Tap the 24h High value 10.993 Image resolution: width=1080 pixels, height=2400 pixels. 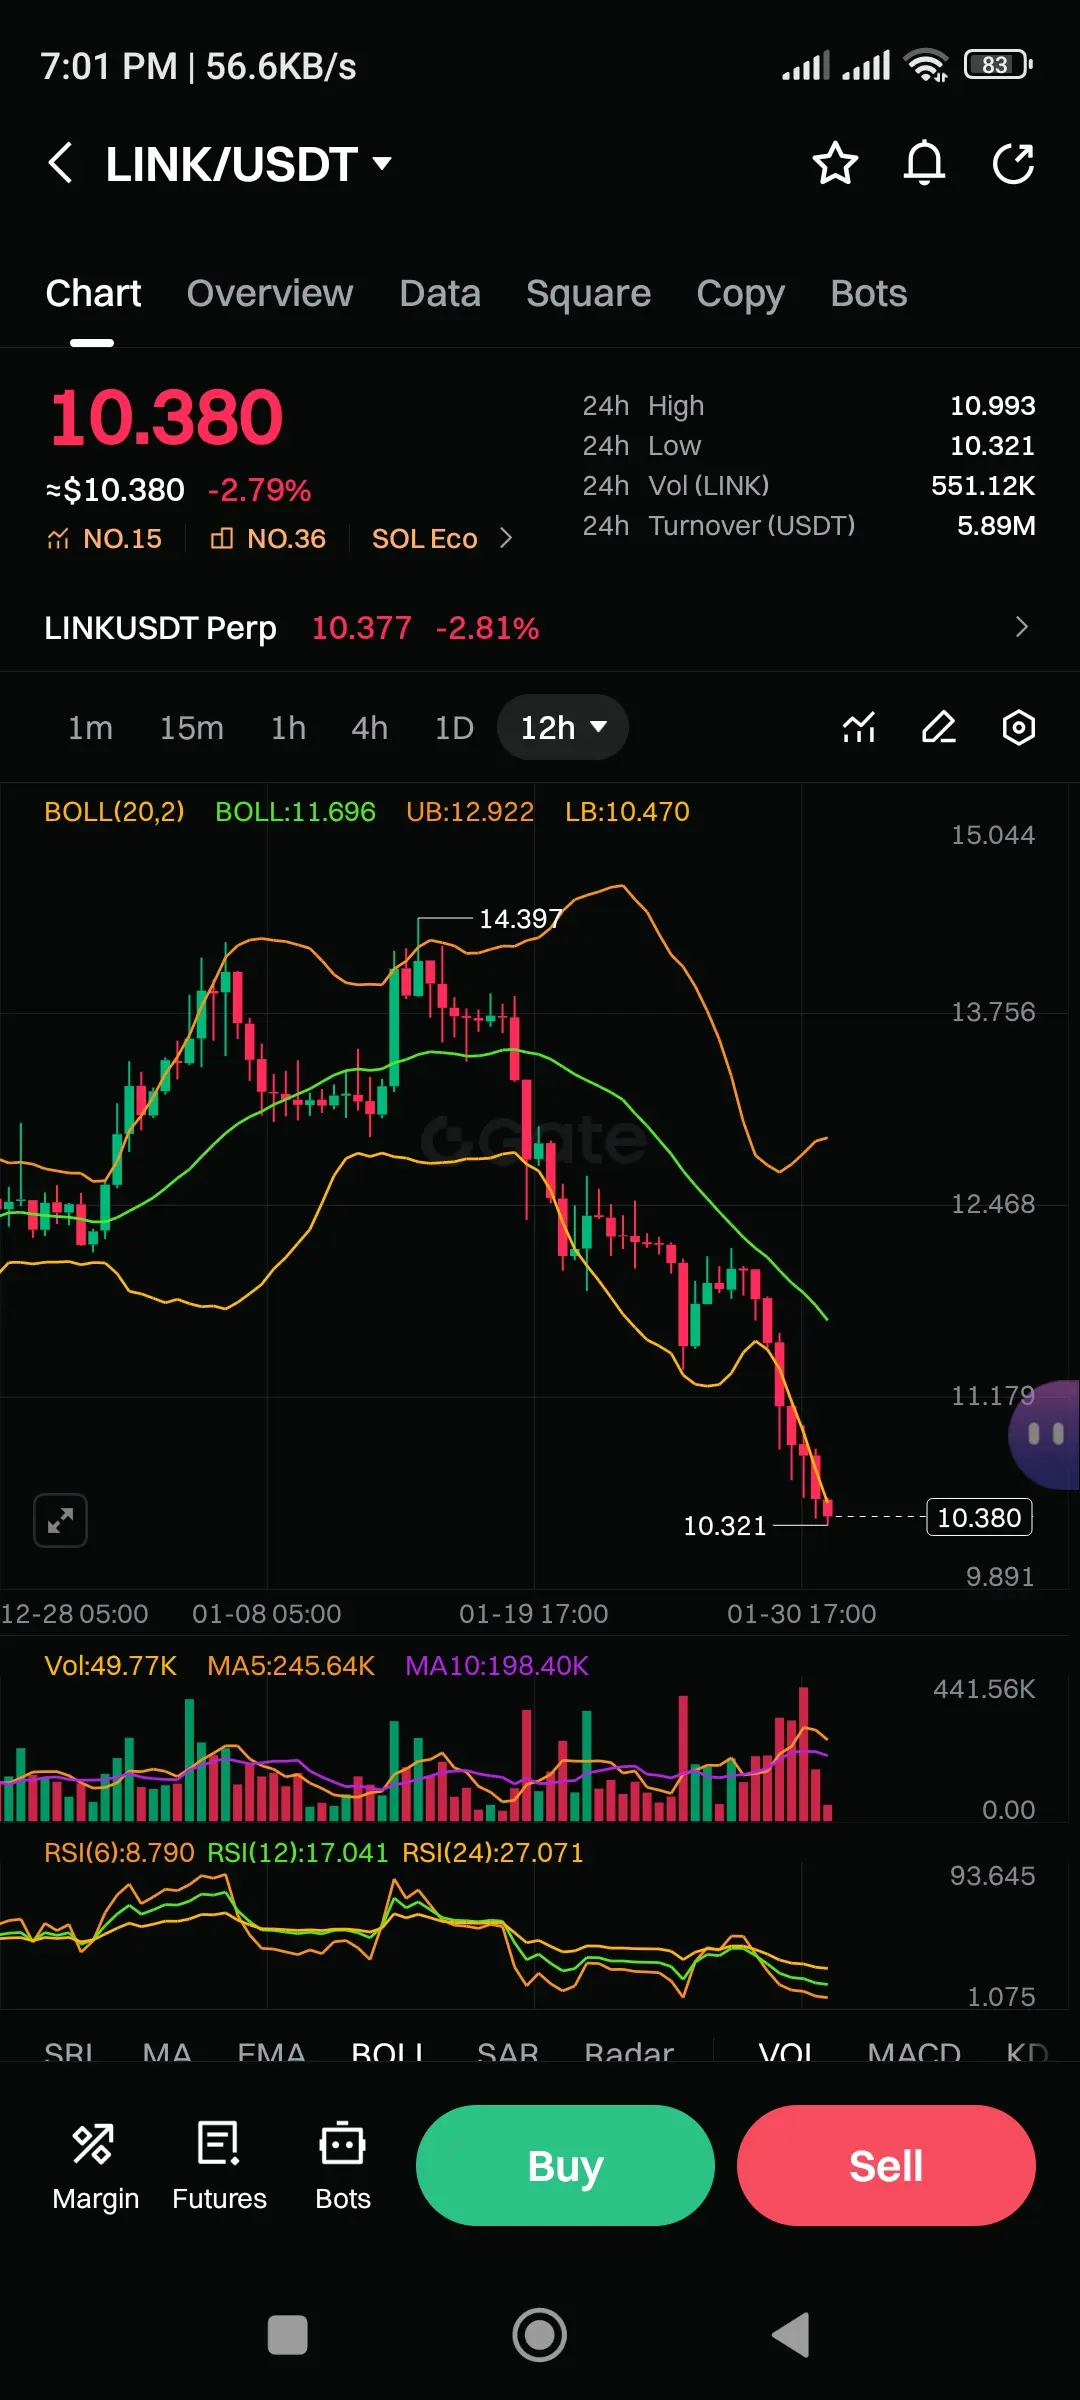pos(992,406)
